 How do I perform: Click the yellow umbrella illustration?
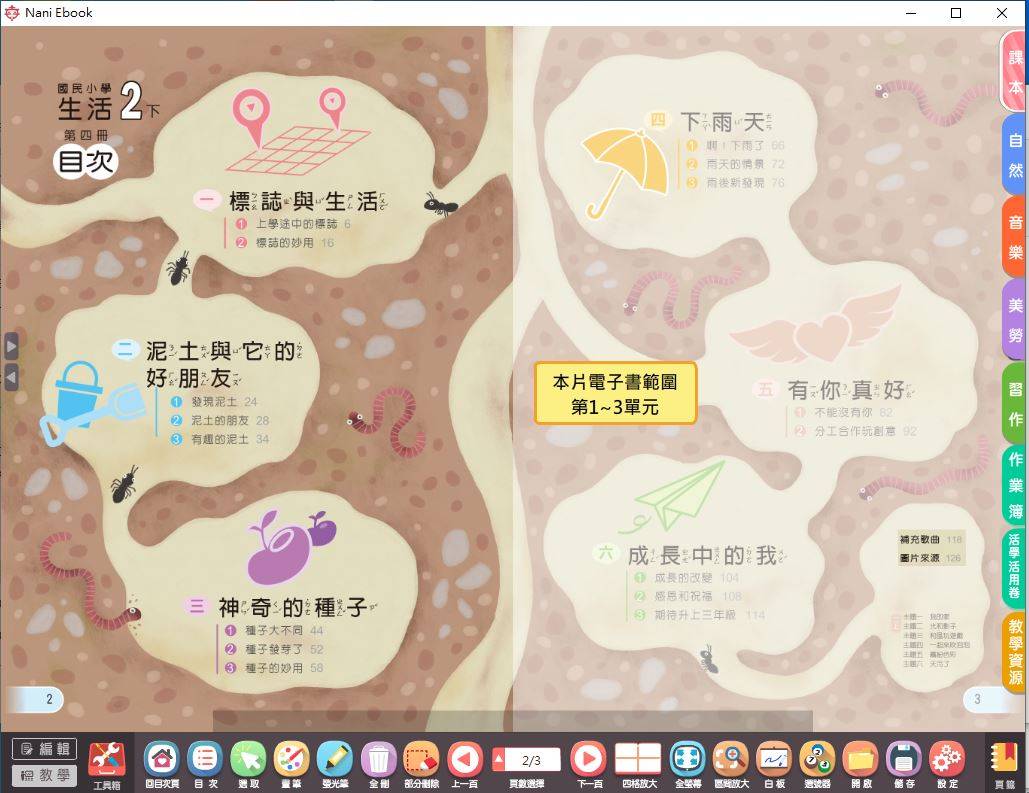625,173
